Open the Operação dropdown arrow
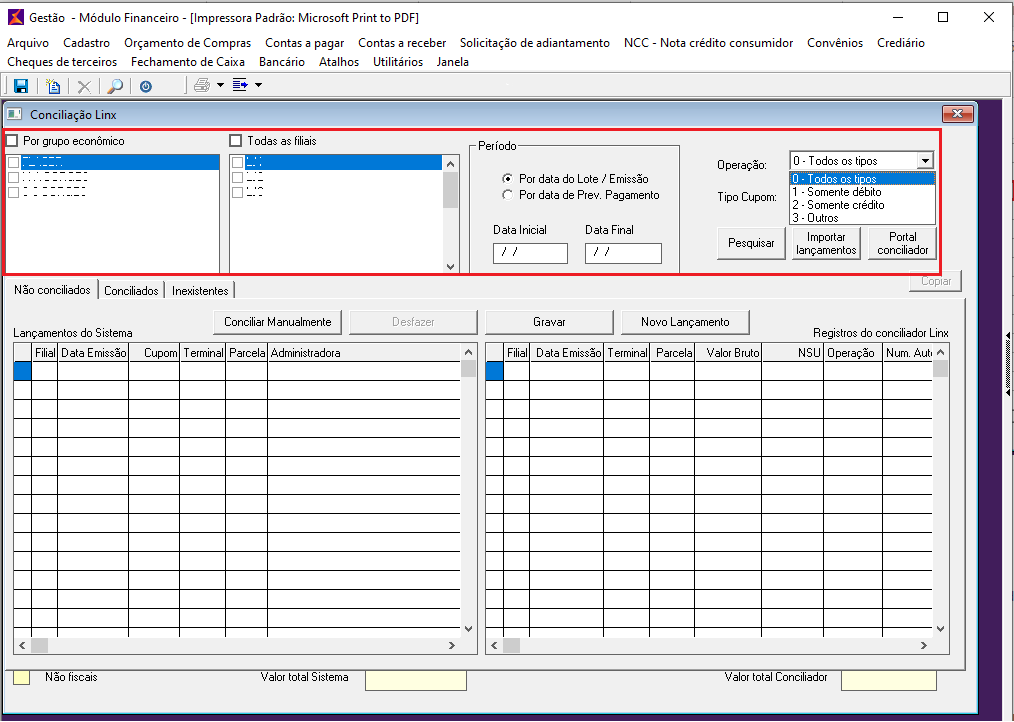Viewport: 1014px width, 722px height. (925, 161)
